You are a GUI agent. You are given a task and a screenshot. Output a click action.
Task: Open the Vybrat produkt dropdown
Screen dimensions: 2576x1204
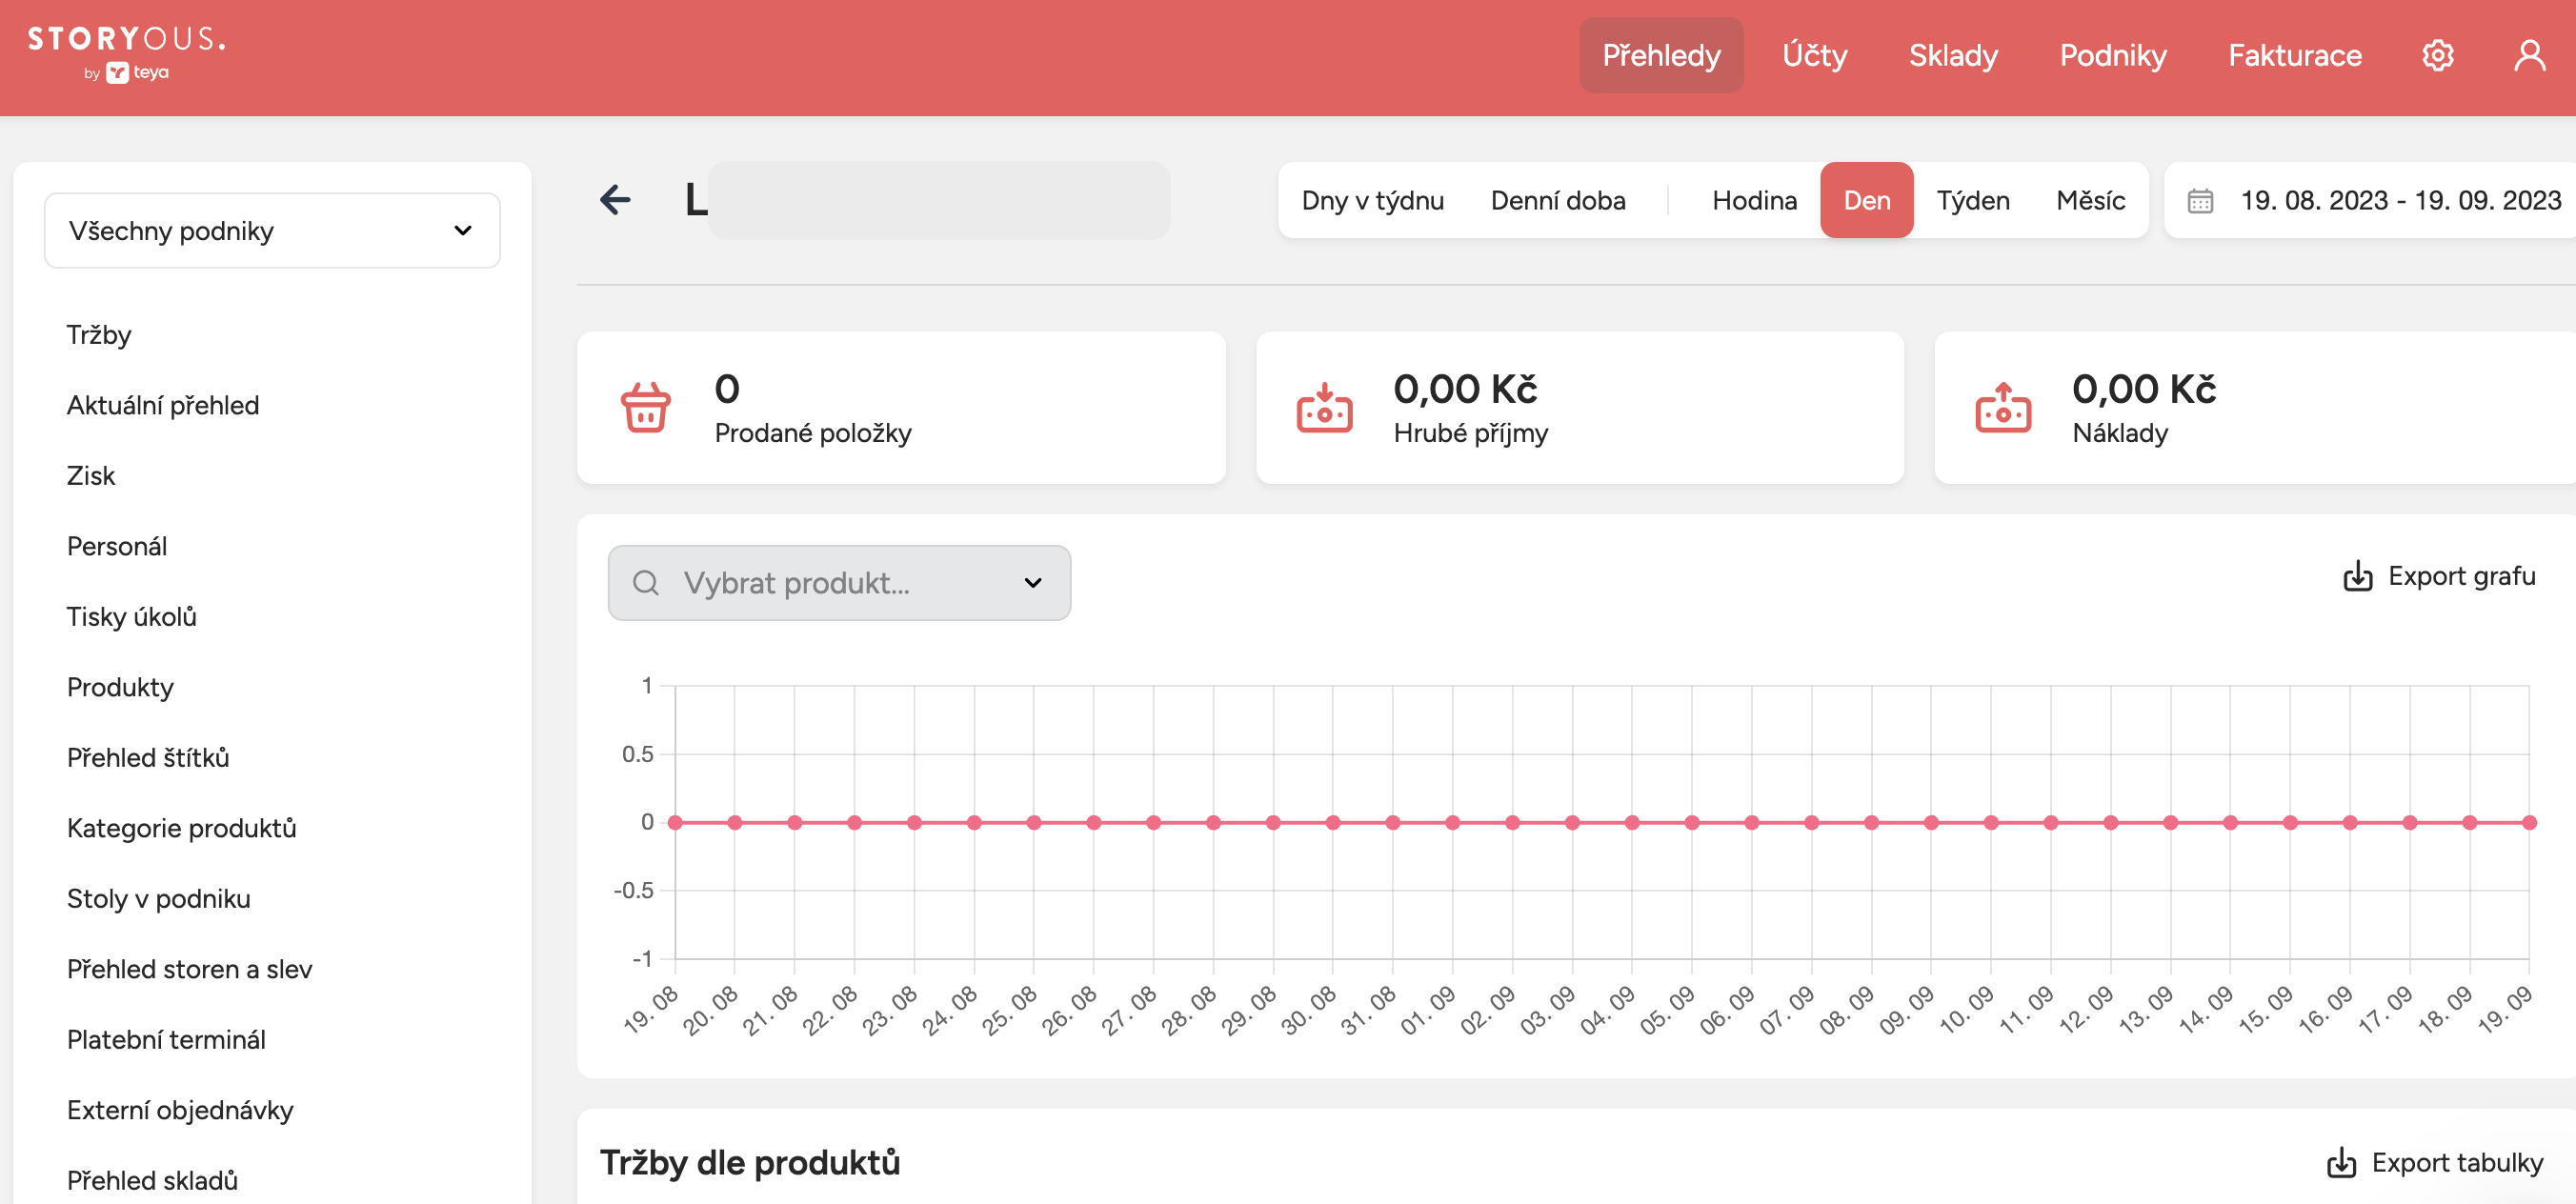point(839,583)
